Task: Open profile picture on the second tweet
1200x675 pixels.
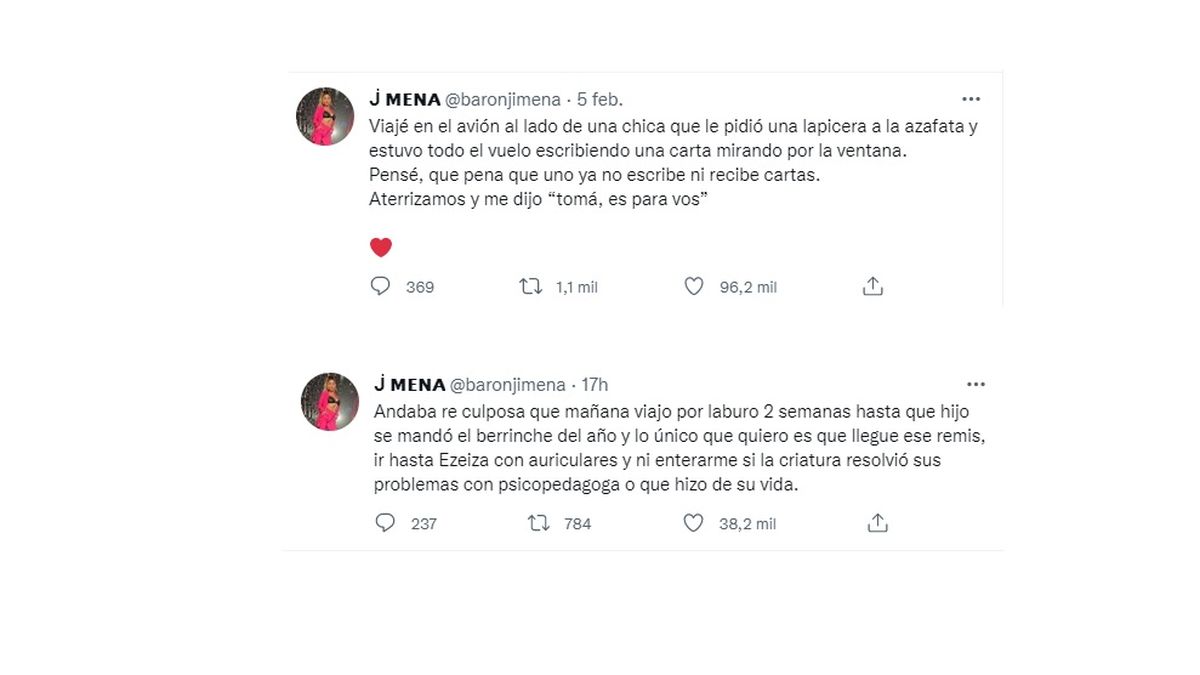Action: tap(330, 402)
